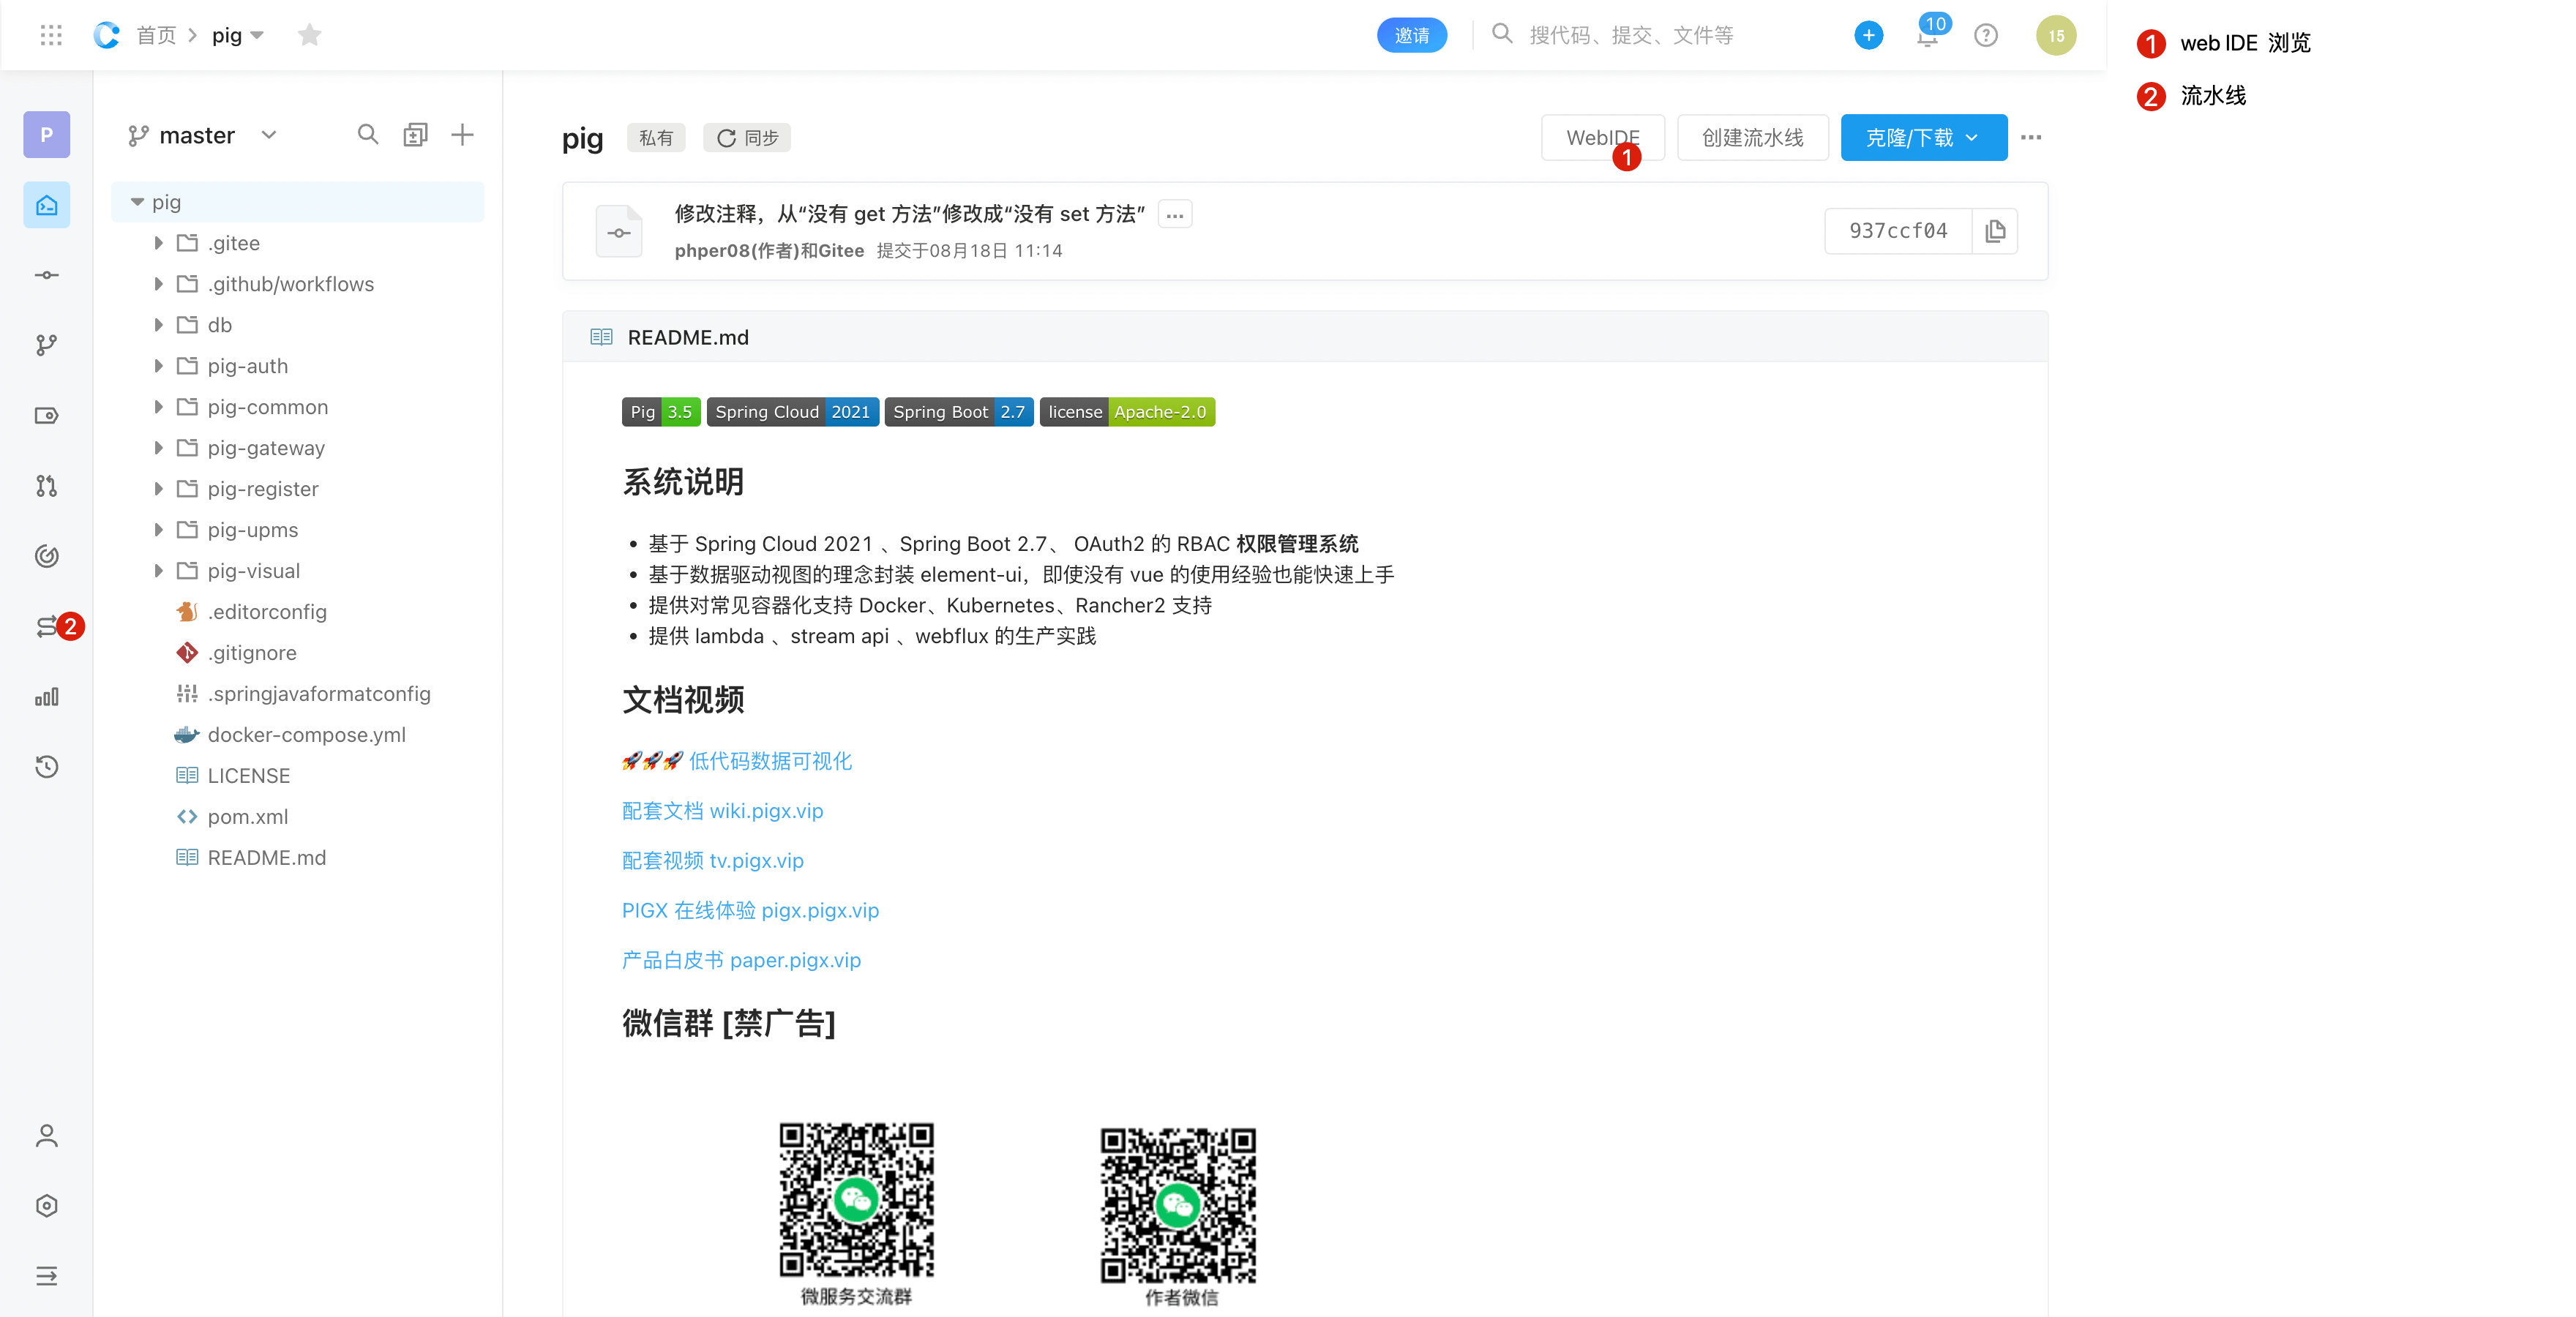
Task: Open PIGX 在线体验 link
Action: coord(750,911)
